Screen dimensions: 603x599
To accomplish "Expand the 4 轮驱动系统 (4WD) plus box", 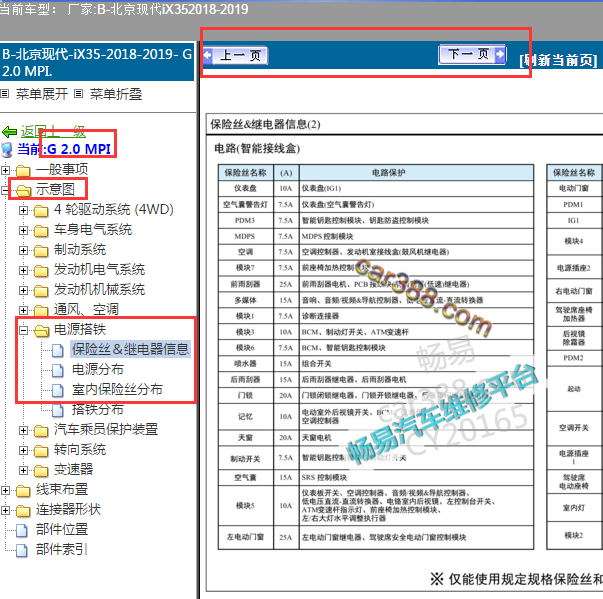I will click(23, 210).
